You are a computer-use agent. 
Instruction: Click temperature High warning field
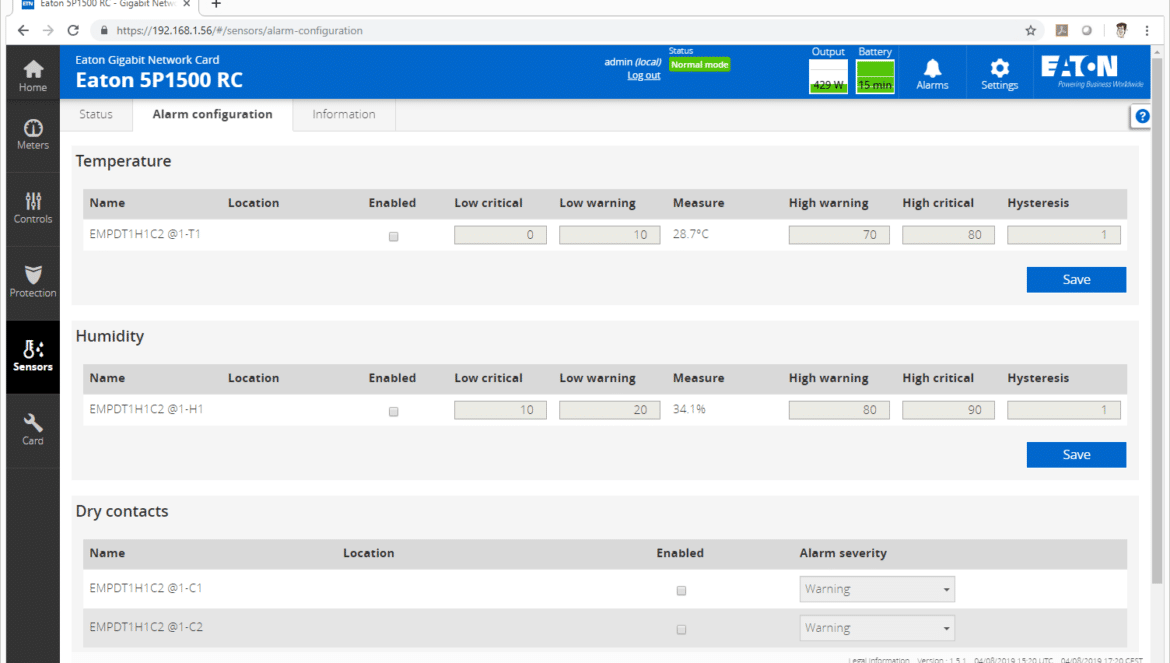click(x=839, y=235)
